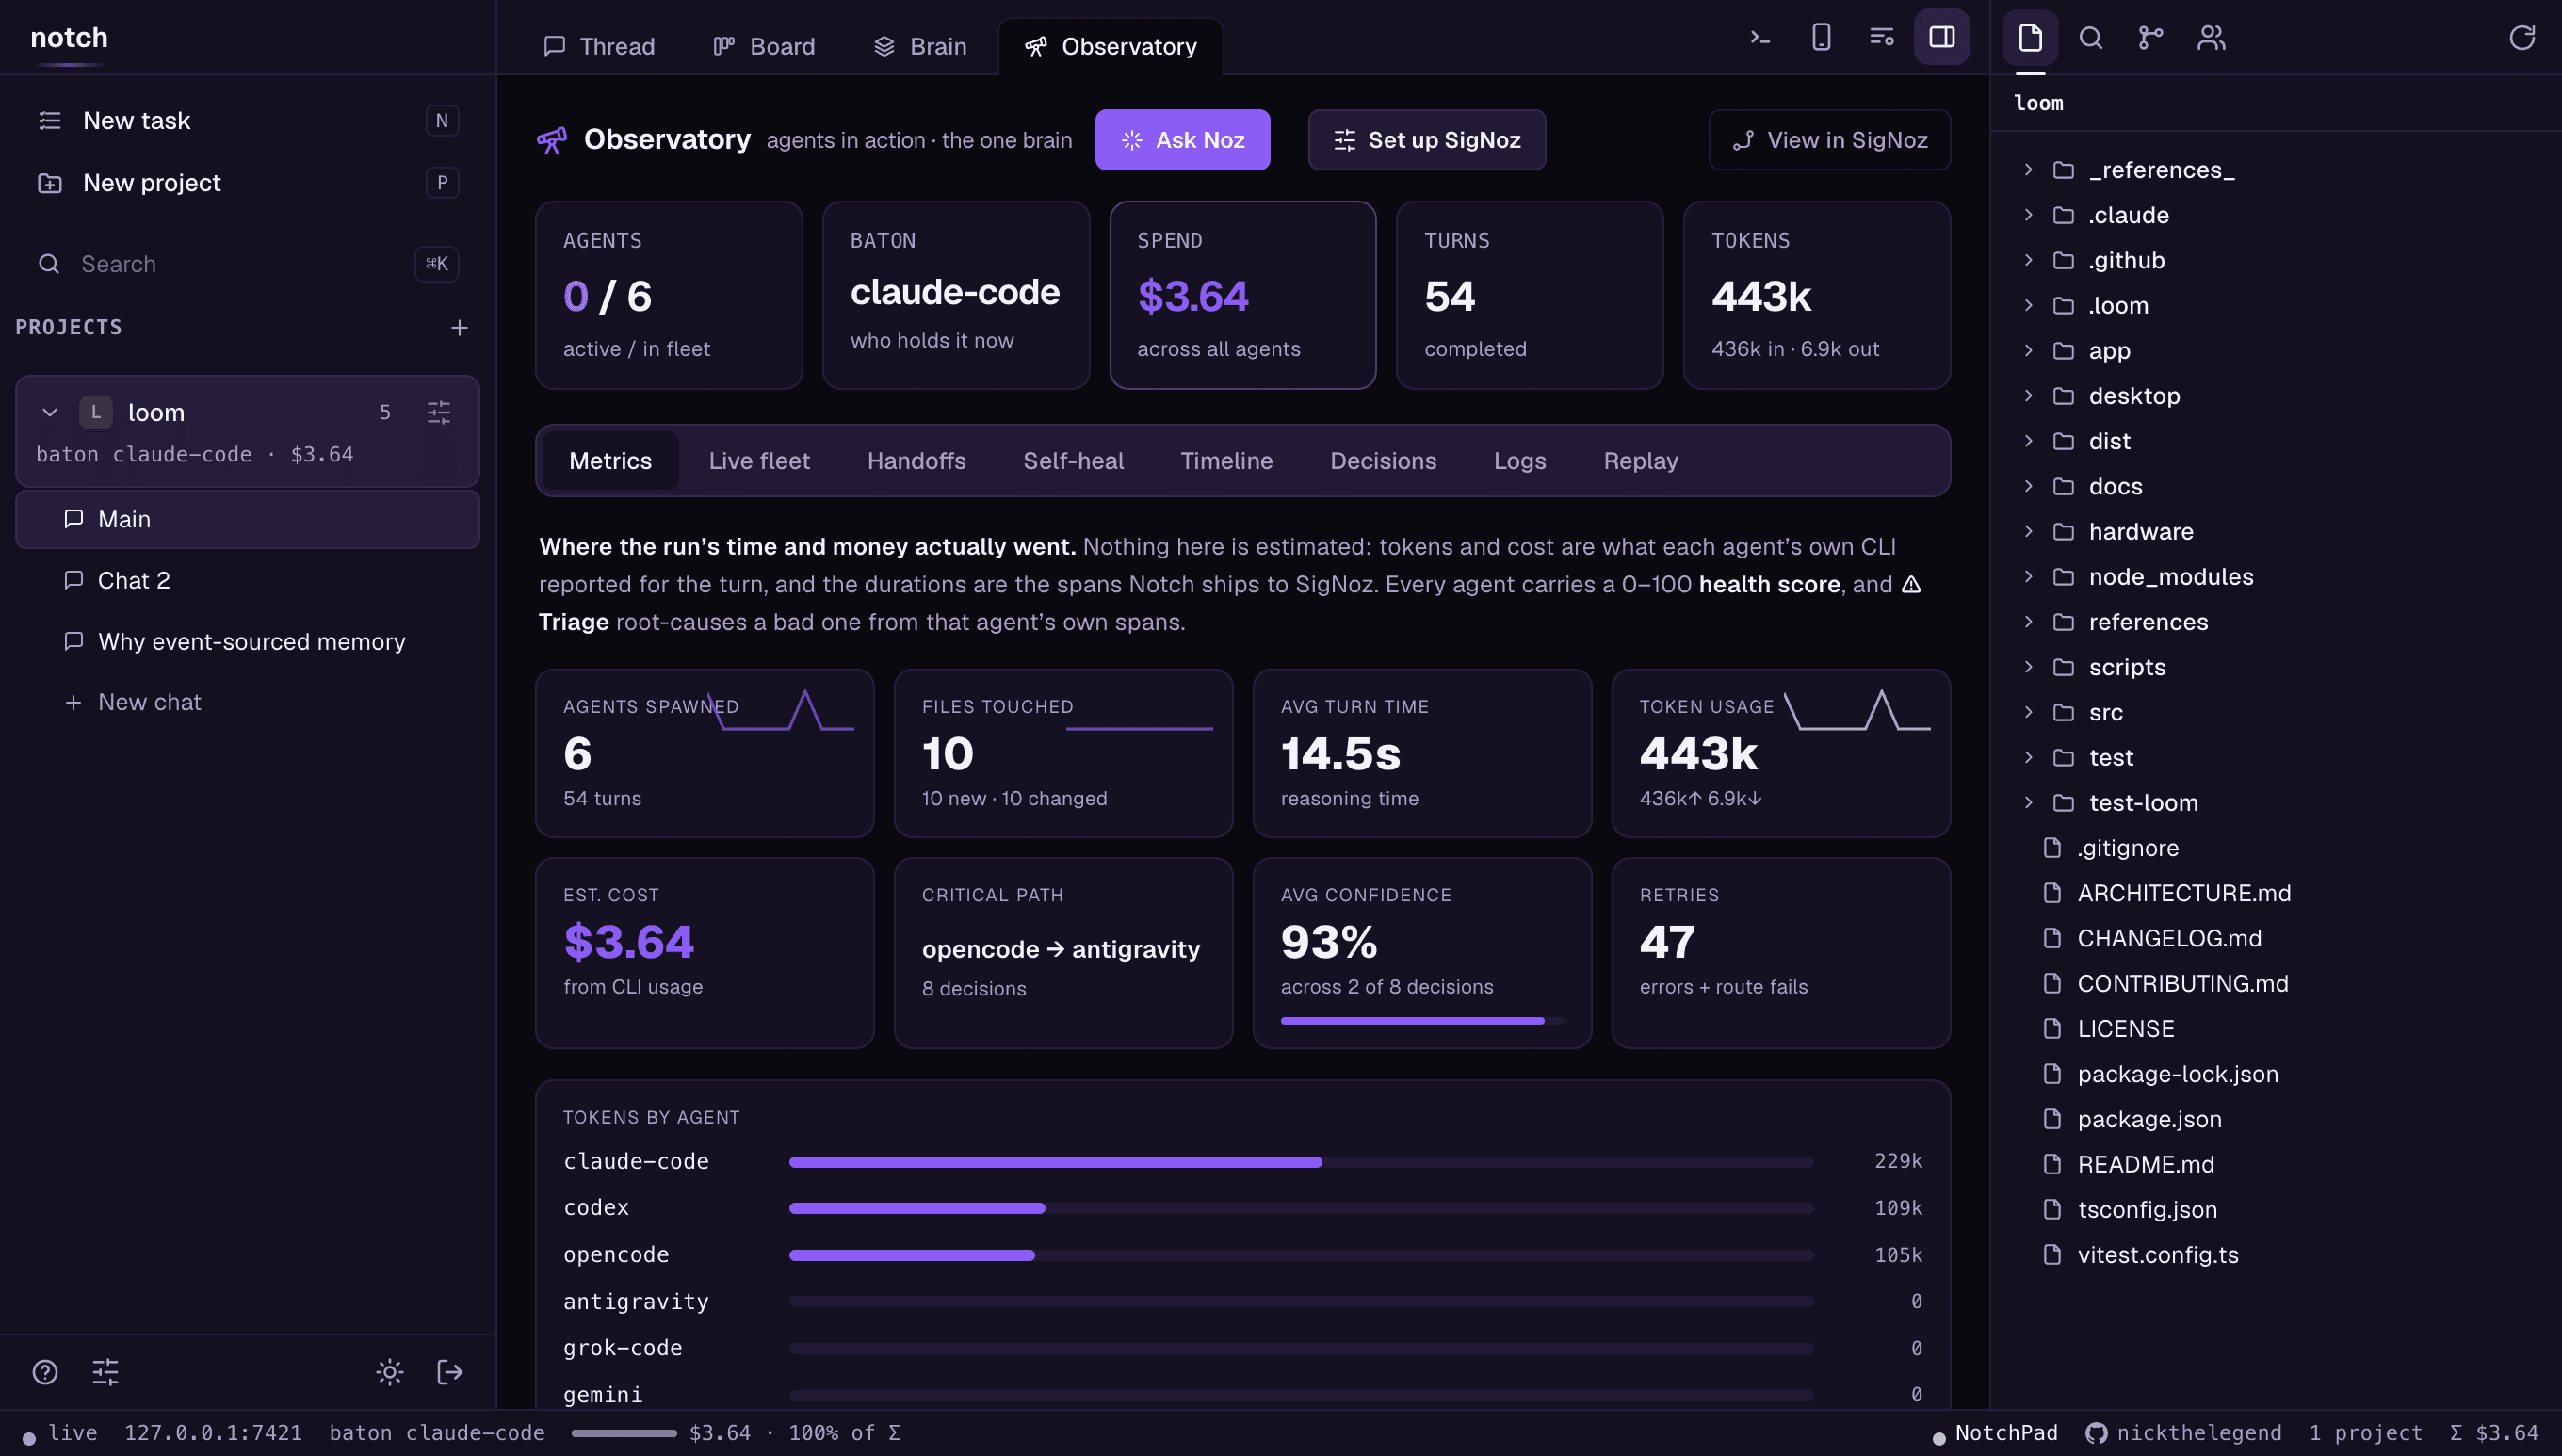Collapse the loom project chevron
Image resolution: width=2562 pixels, height=1456 pixels.
coord(49,412)
